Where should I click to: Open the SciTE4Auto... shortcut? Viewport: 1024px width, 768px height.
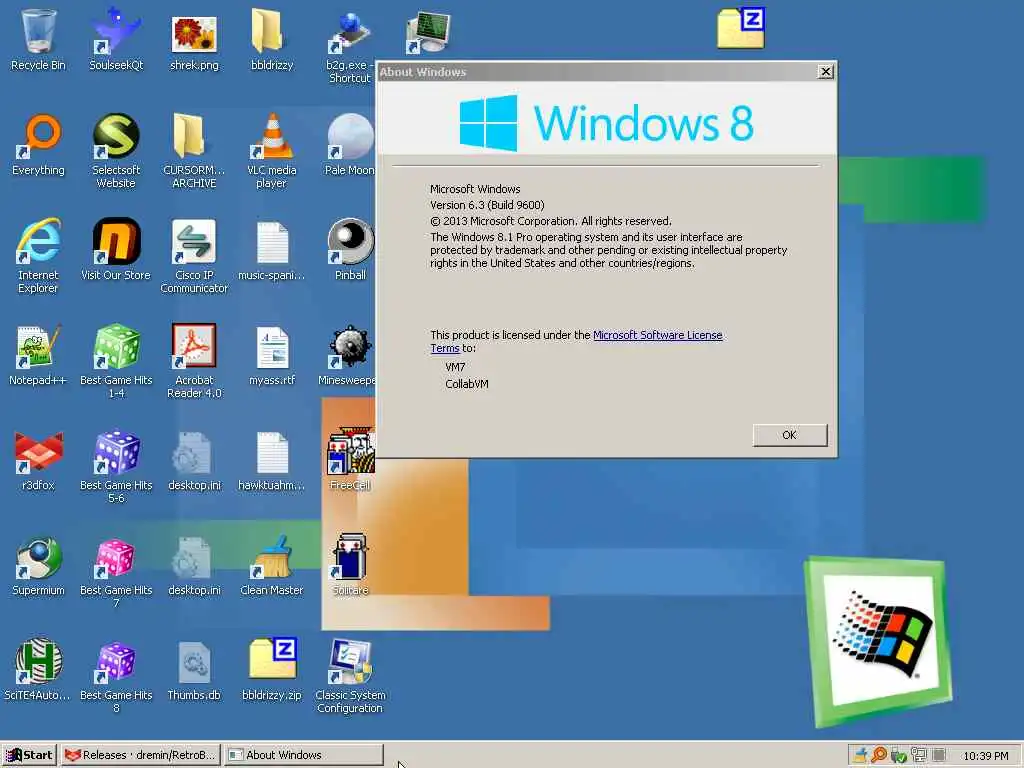point(39,670)
